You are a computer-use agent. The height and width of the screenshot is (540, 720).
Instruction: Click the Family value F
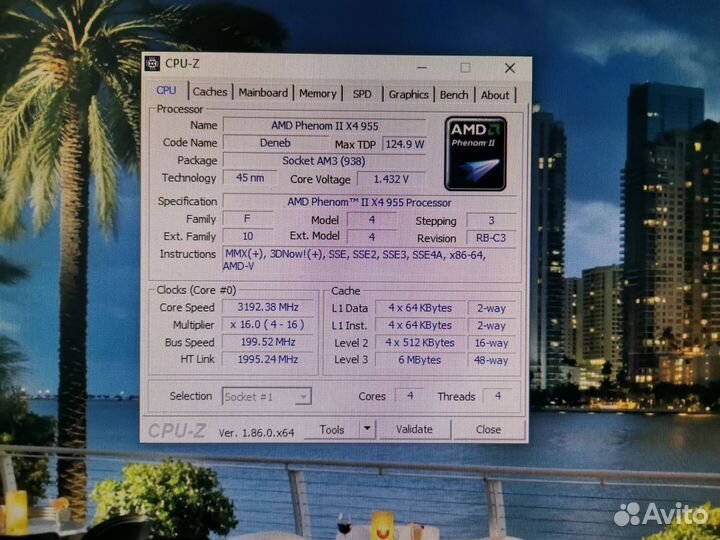point(248,219)
